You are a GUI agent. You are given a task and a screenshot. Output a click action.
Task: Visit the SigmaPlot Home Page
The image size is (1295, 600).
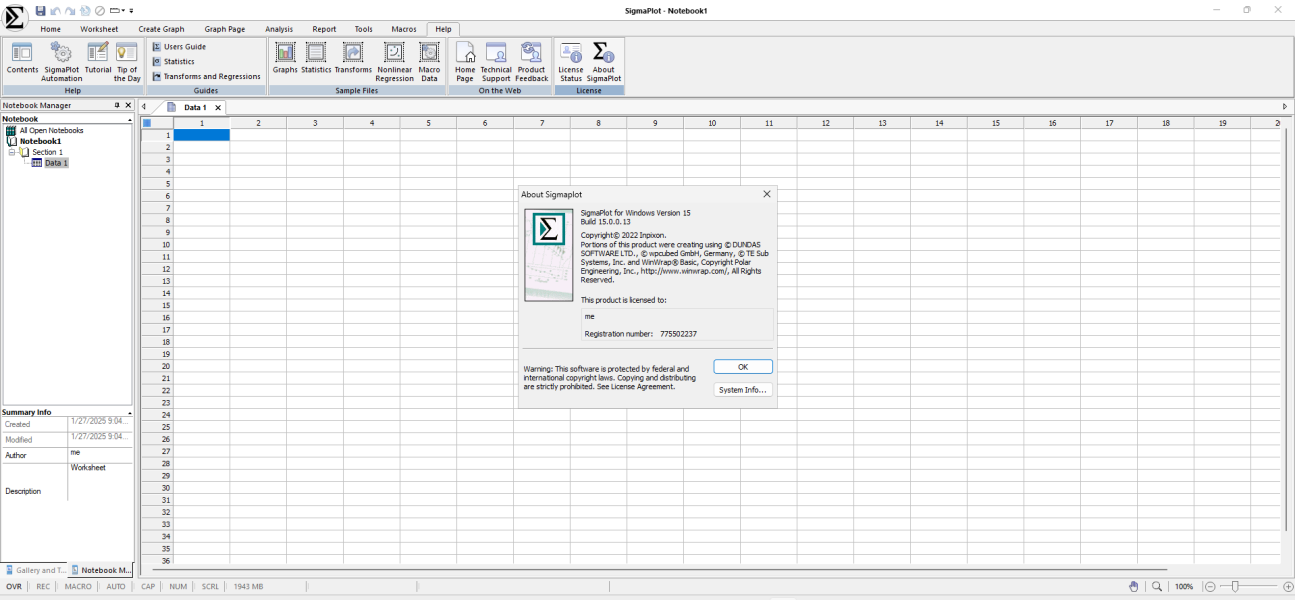pyautogui.click(x=465, y=60)
